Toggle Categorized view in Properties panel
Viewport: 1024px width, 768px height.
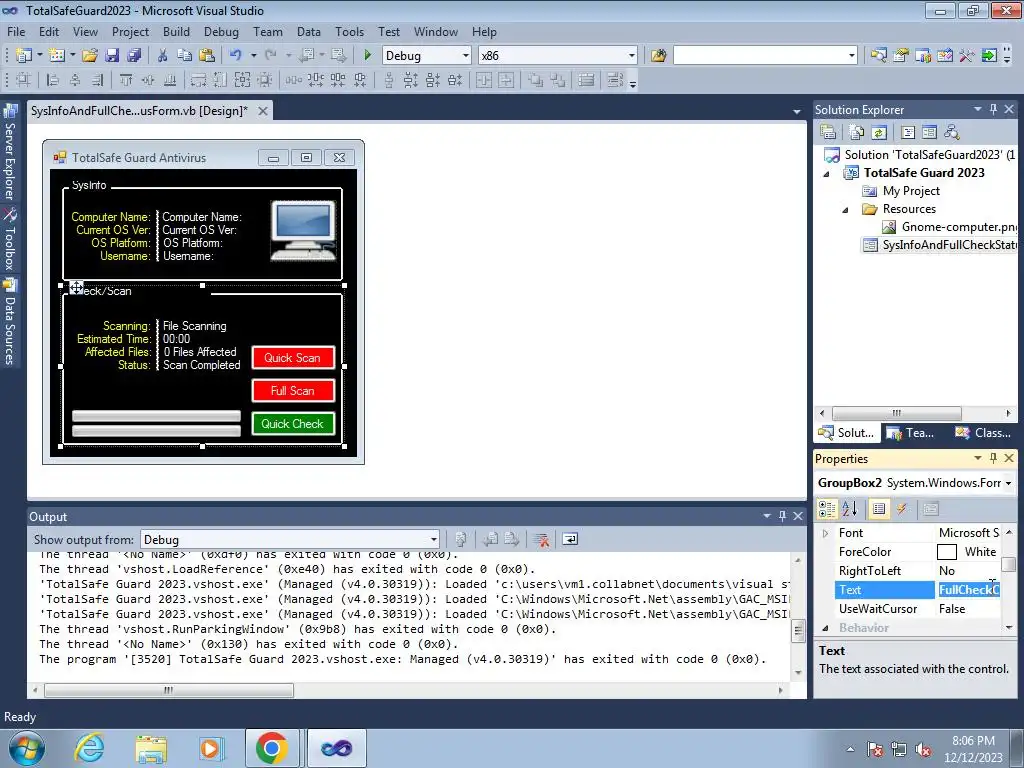[x=827, y=509]
